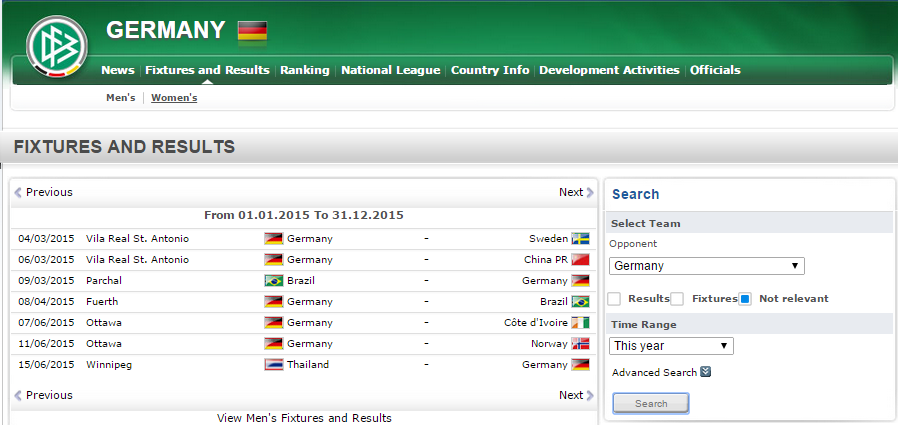This screenshot has height=425, width=898.
Task: Click the Search button
Action: click(x=651, y=403)
